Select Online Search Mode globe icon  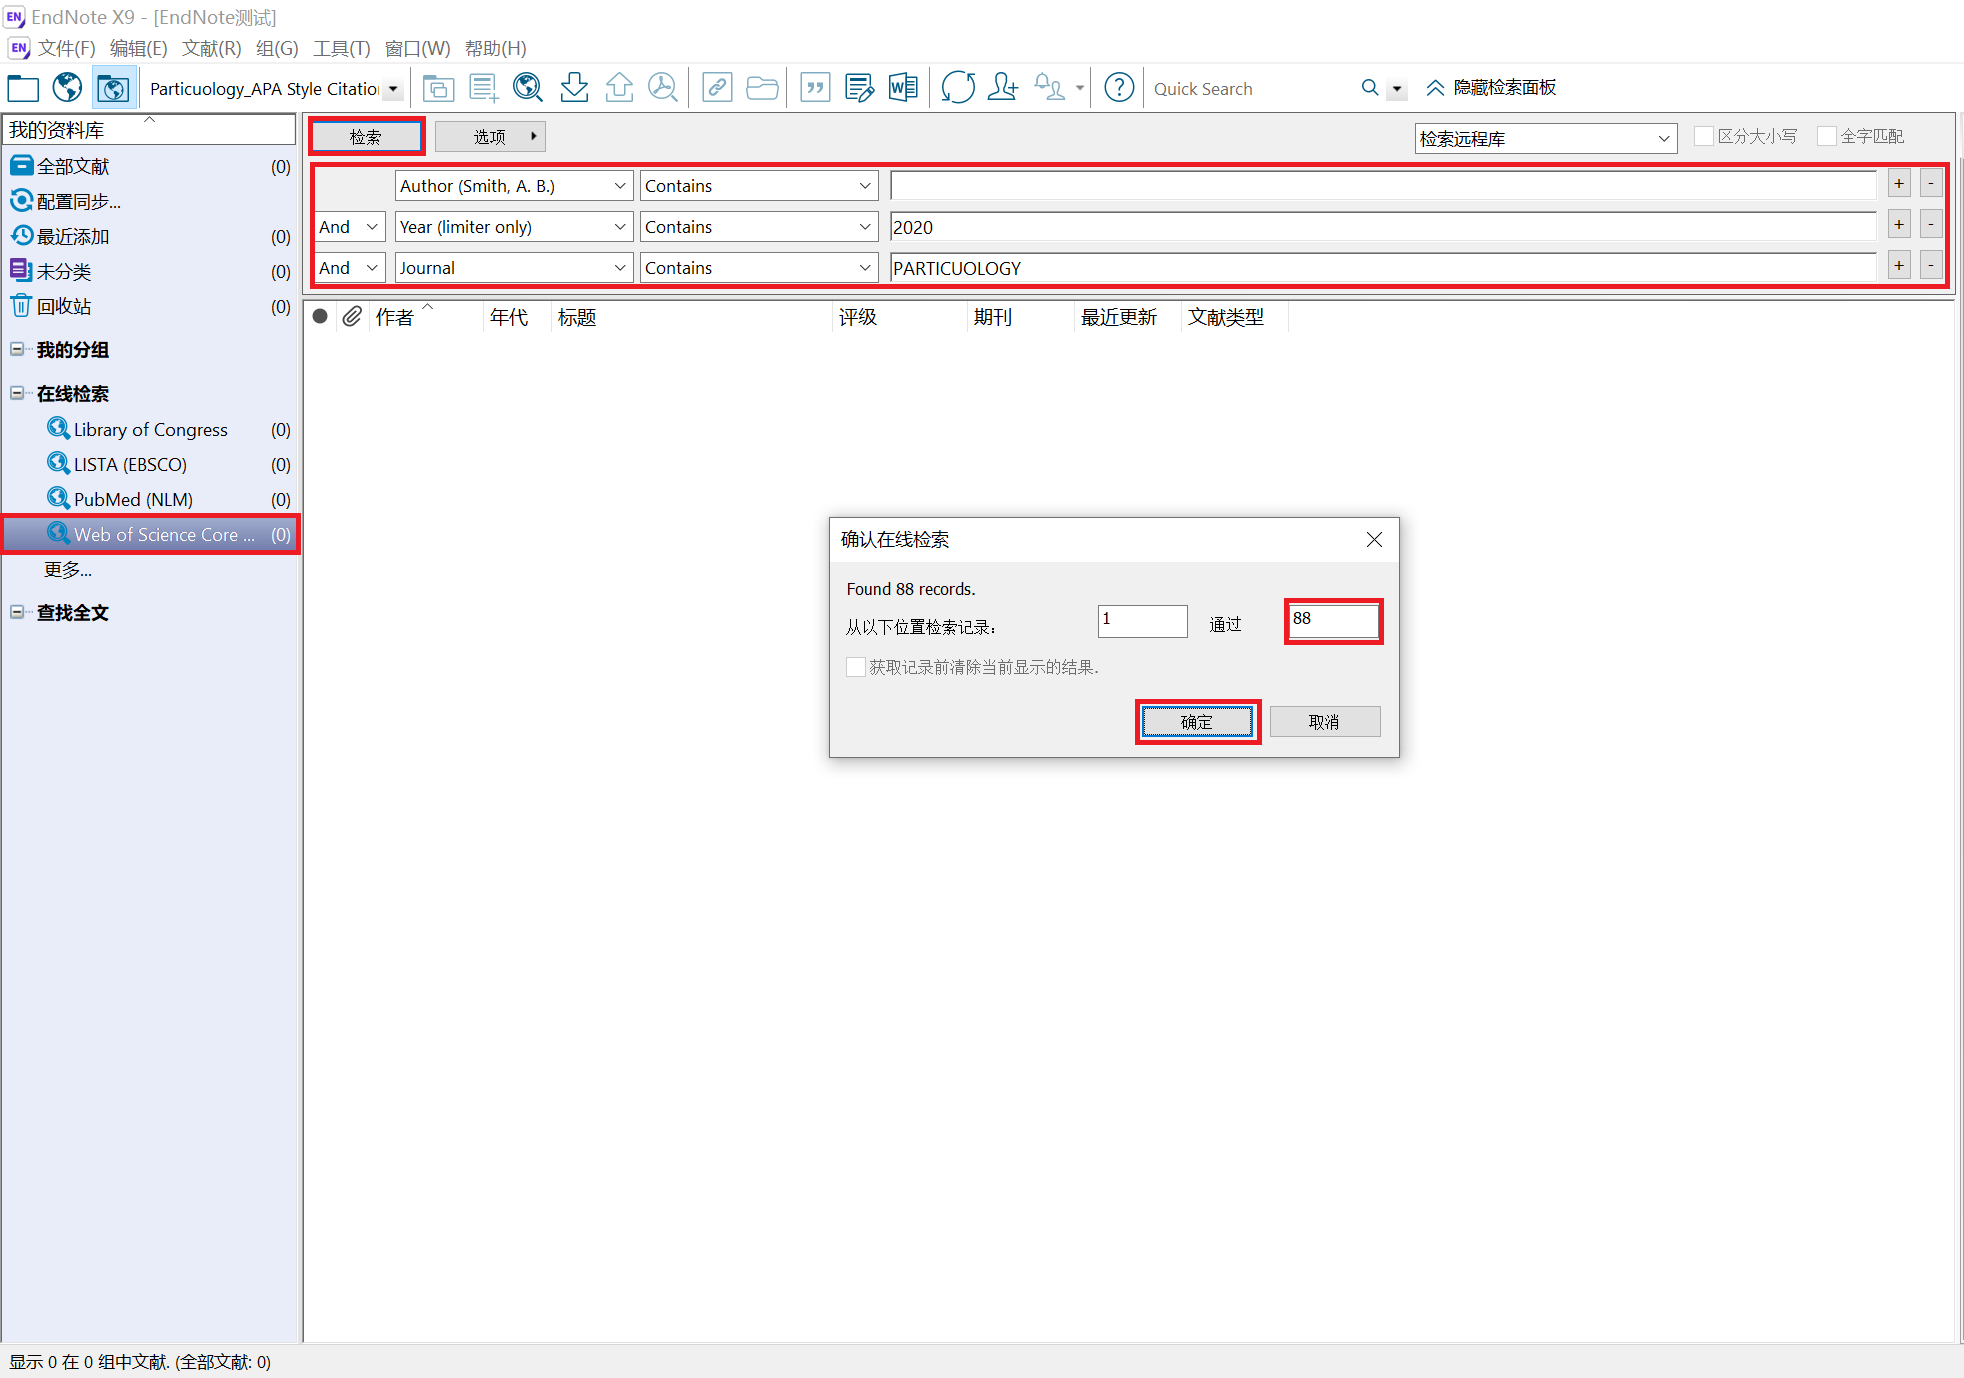pyautogui.click(x=67, y=89)
